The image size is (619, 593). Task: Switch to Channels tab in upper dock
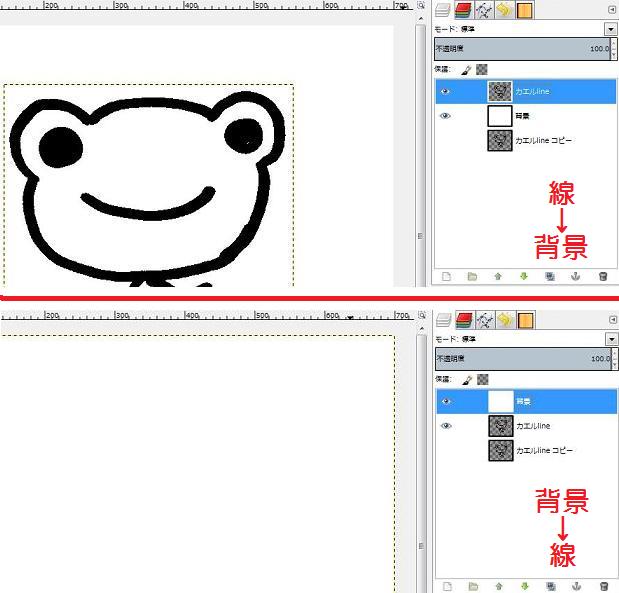[x=463, y=10]
